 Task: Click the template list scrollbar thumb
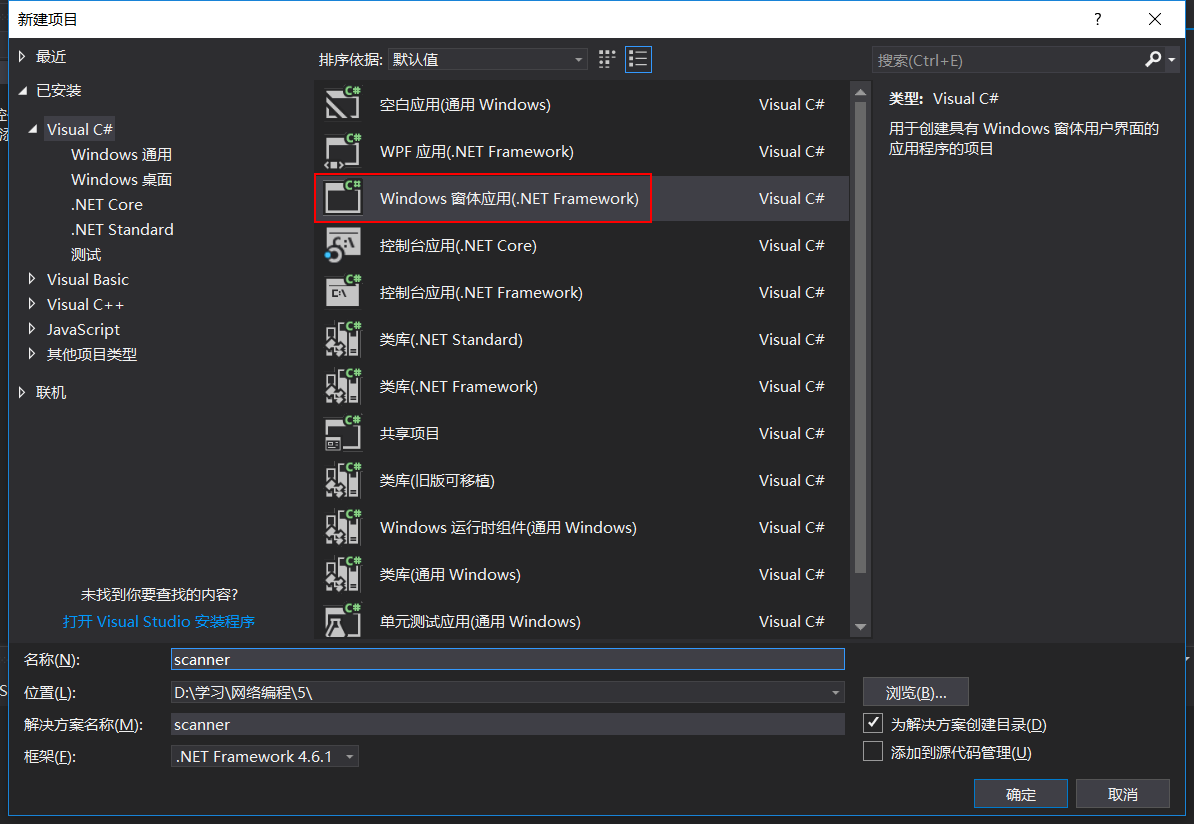click(860, 337)
